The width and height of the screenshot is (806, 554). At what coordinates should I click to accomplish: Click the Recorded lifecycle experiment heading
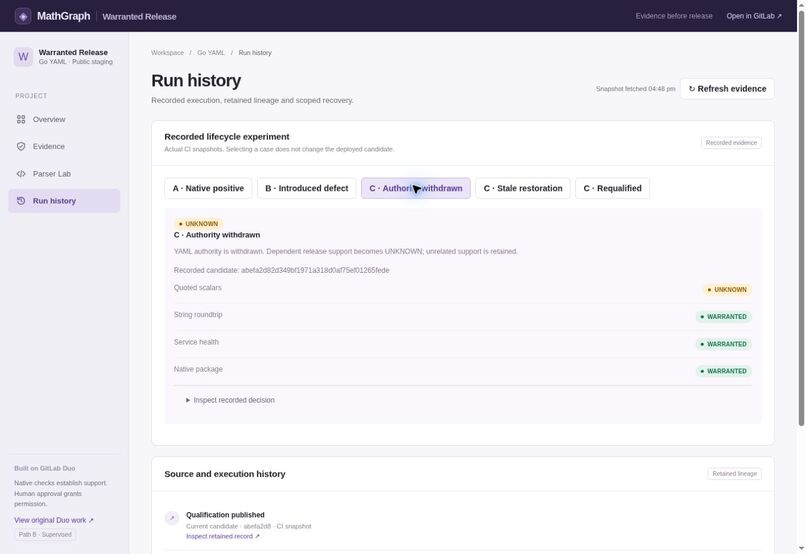[227, 137]
